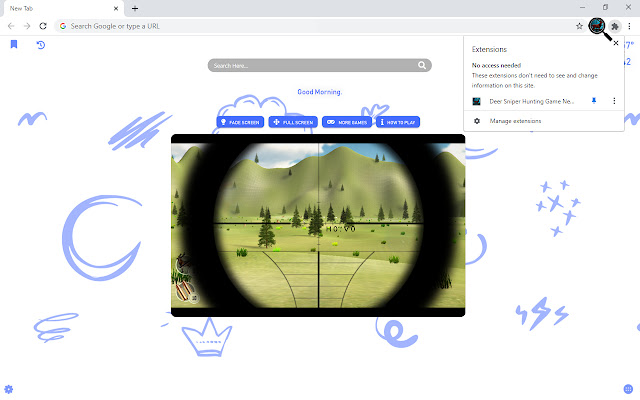Focus the Chrome address bar

pos(318,26)
